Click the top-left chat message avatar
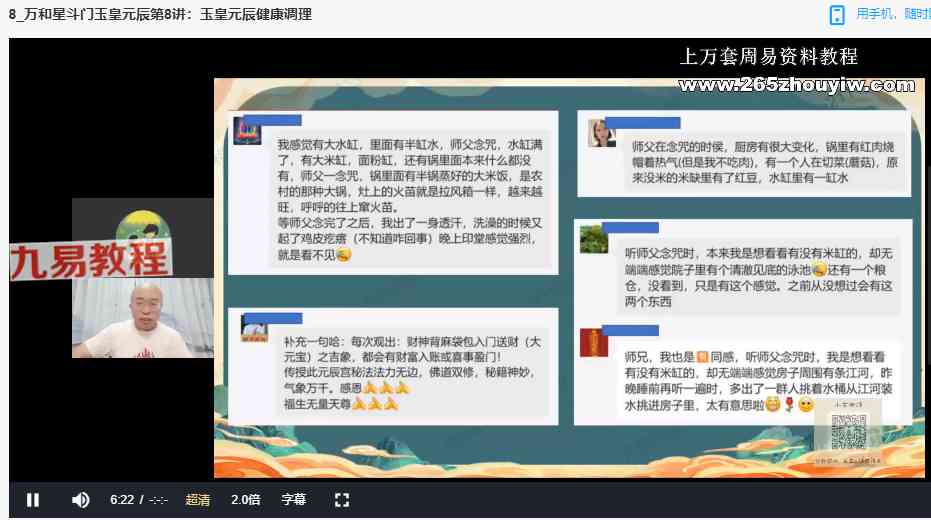The width and height of the screenshot is (931, 520). click(247, 131)
